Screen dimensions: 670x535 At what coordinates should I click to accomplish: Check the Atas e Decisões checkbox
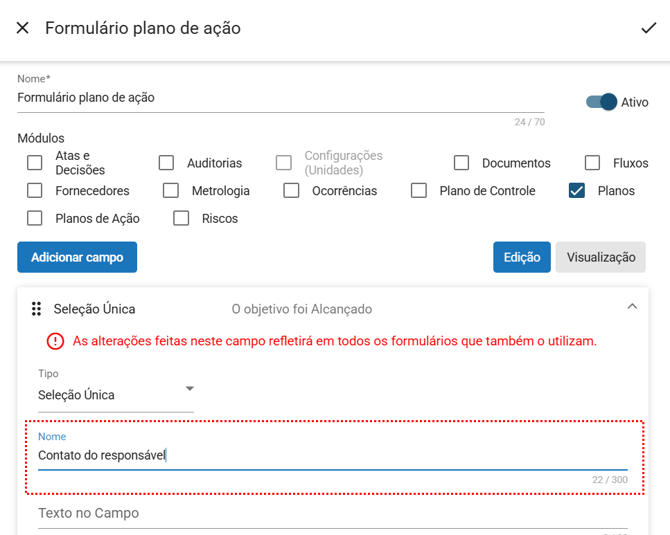pyautogui.click(x=35, y=163)
